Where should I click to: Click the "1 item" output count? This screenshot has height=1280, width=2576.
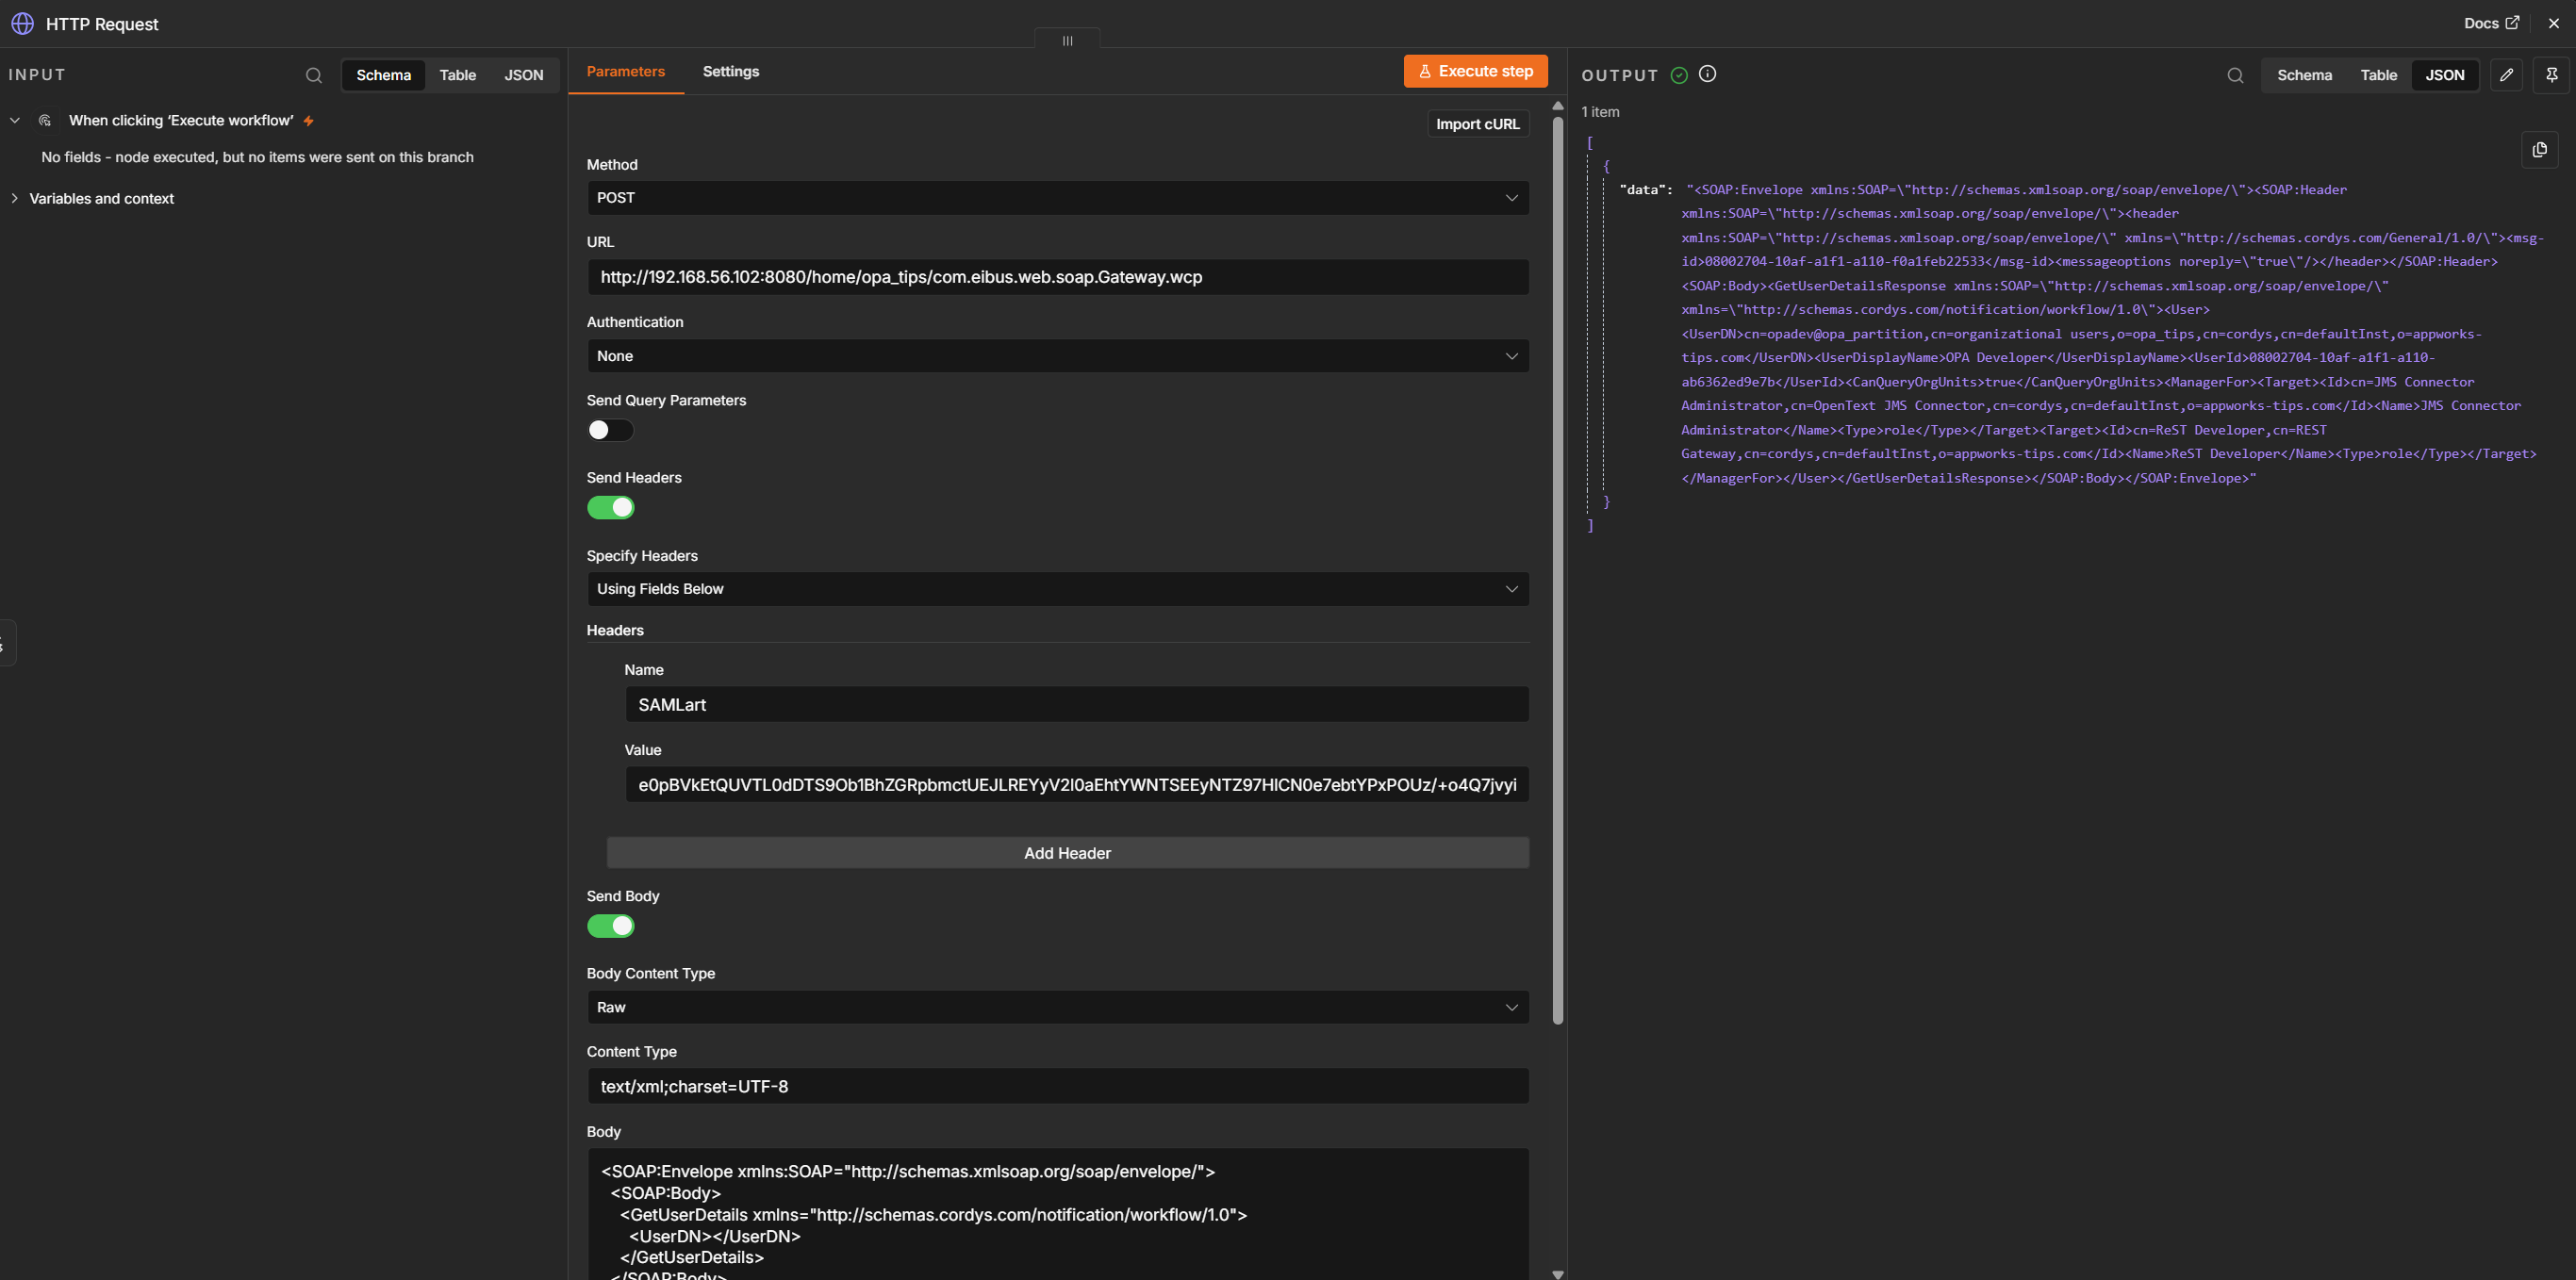[1600, 112]
